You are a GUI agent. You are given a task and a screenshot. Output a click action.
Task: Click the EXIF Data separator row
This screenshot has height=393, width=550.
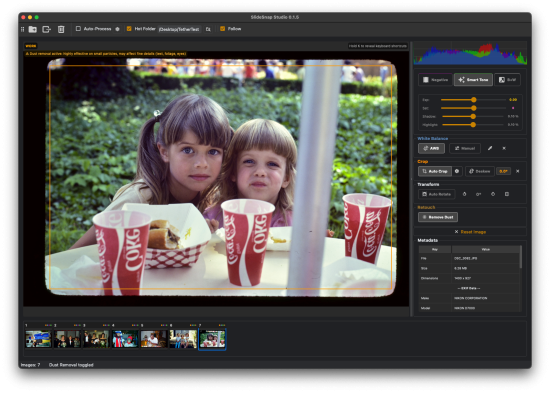click(x=469, y=288)
